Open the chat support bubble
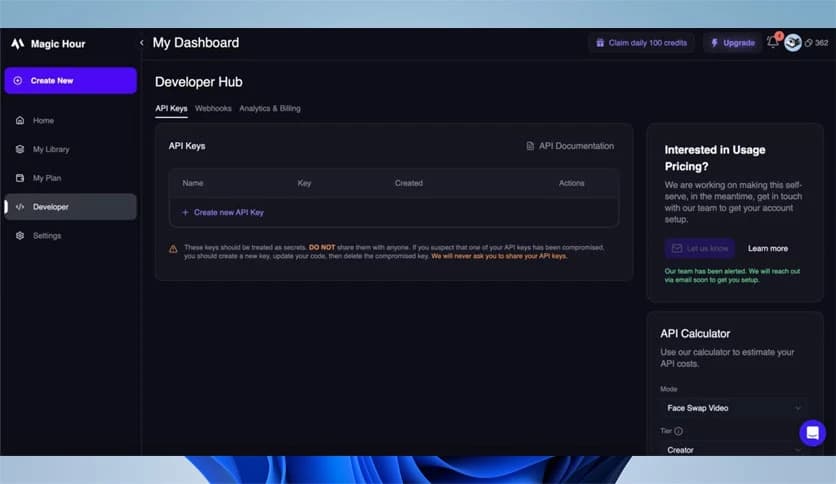This screenshot has height=484, width=836. tap(813, 433)
